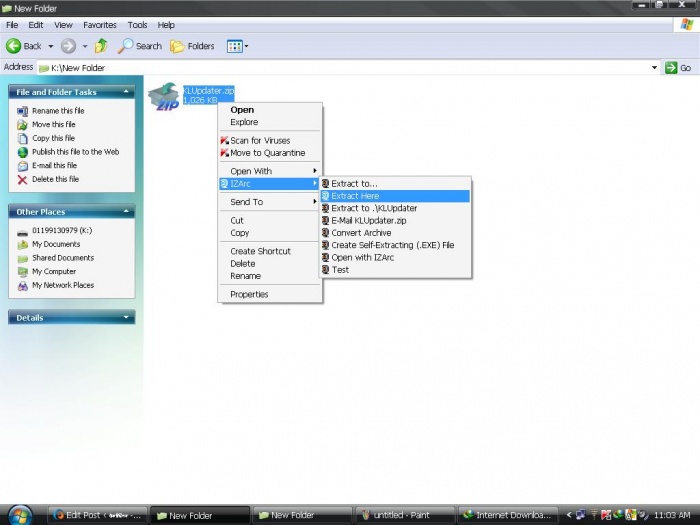Select Open with IZArc
Image resolution: width=700 pixels, height=525 pixels.
click(395, 258)
